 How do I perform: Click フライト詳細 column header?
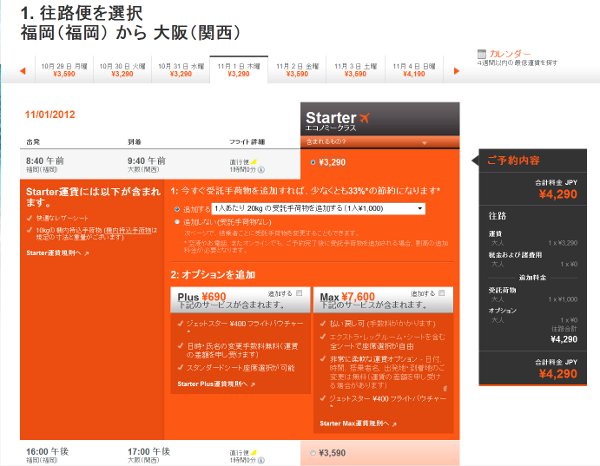[x=247, y=142]
